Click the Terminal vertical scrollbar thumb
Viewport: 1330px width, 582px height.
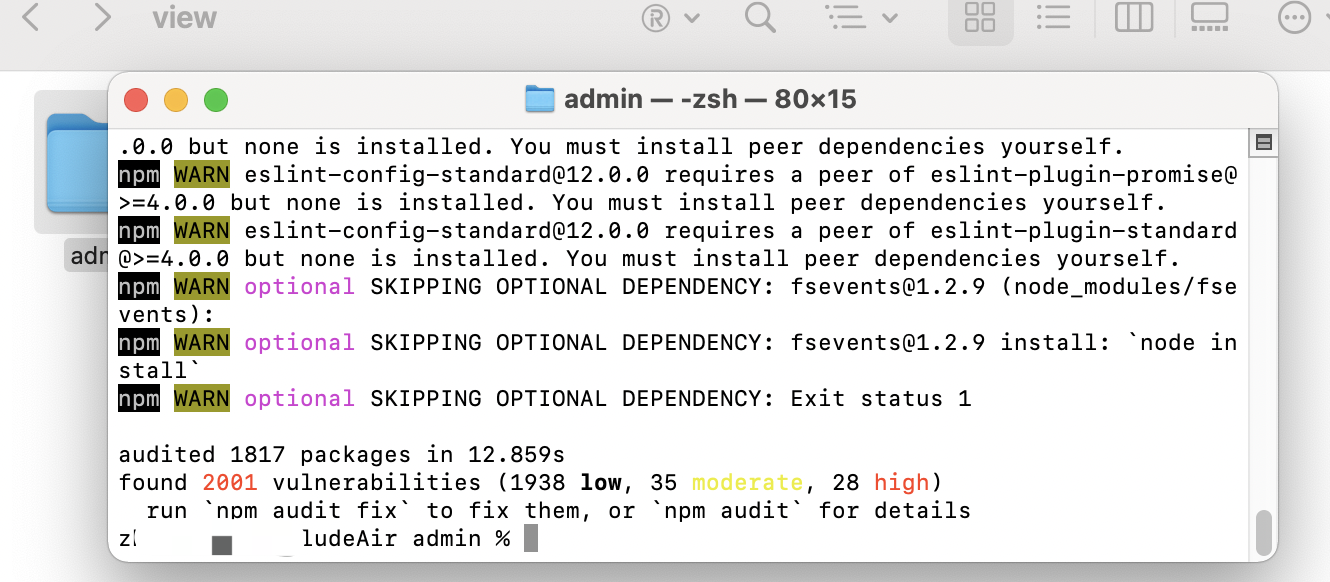(x=1264, y=533)
